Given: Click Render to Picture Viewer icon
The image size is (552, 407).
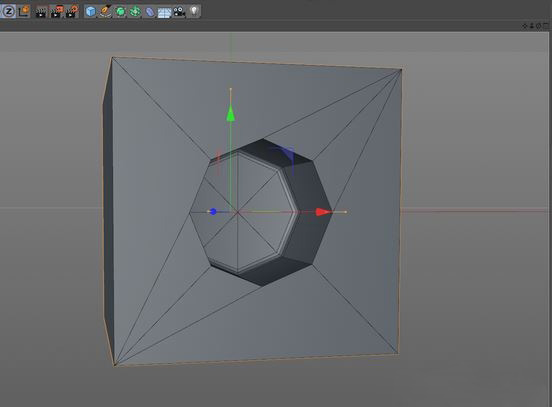Looking at the screenshot, I should (56, 12).
